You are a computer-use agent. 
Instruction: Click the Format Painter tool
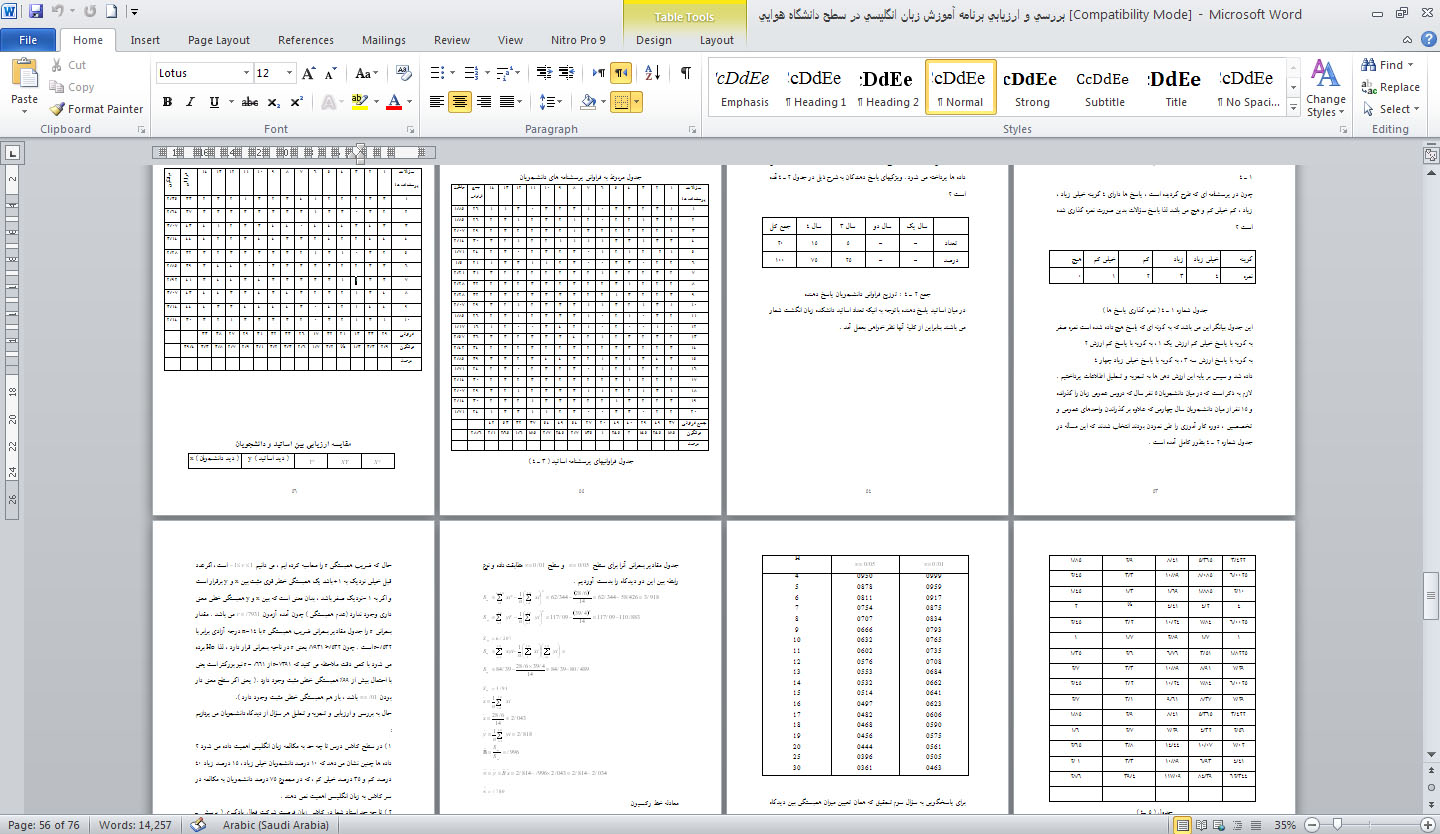pos(97,109)
